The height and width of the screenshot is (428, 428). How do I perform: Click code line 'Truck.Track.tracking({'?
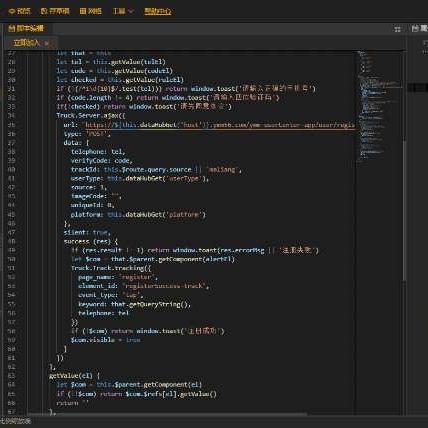(111, 268)
